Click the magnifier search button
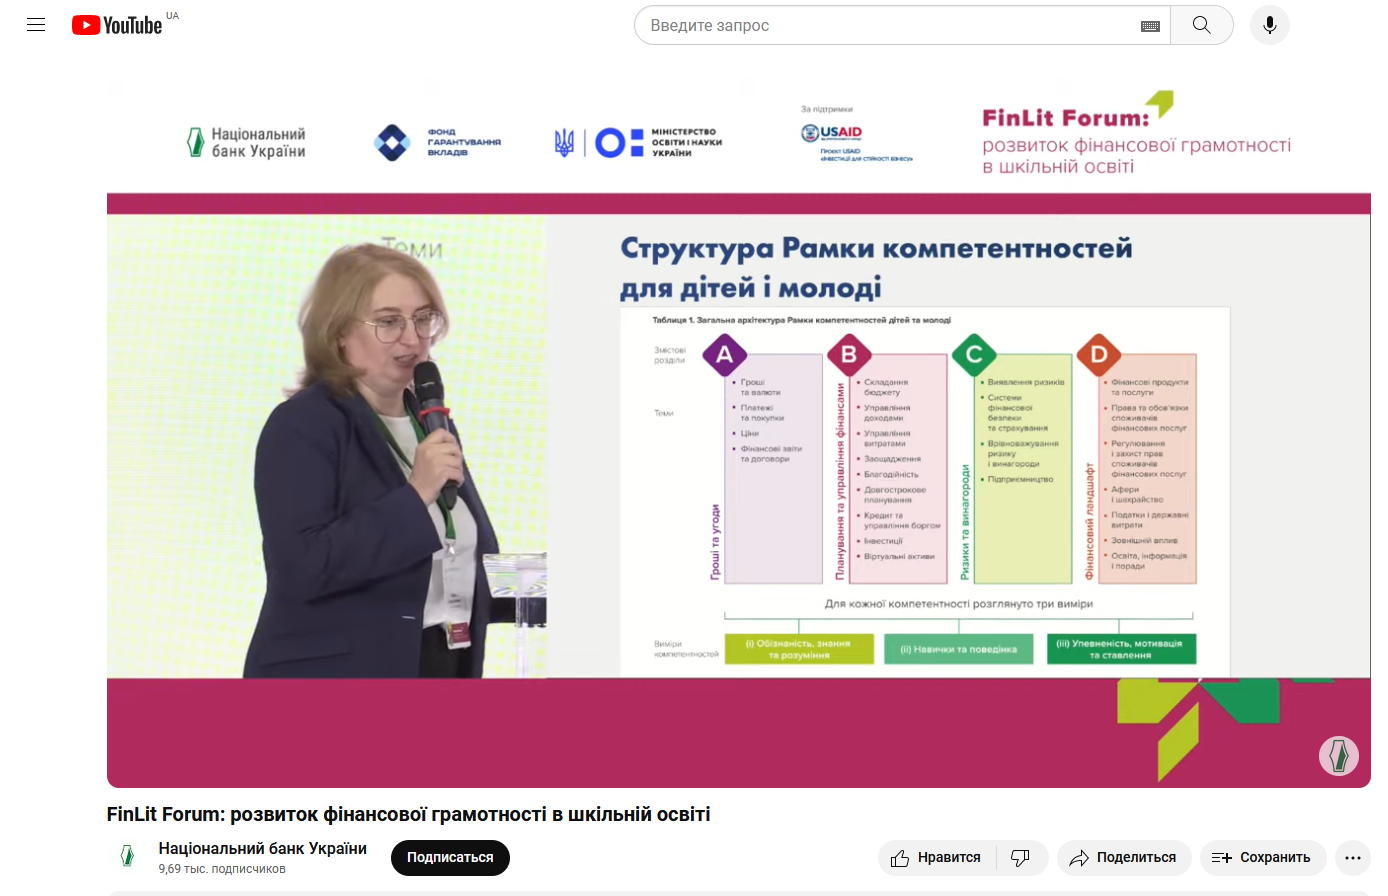This screenshot has height=896, width=1388. pos(1202,25)
